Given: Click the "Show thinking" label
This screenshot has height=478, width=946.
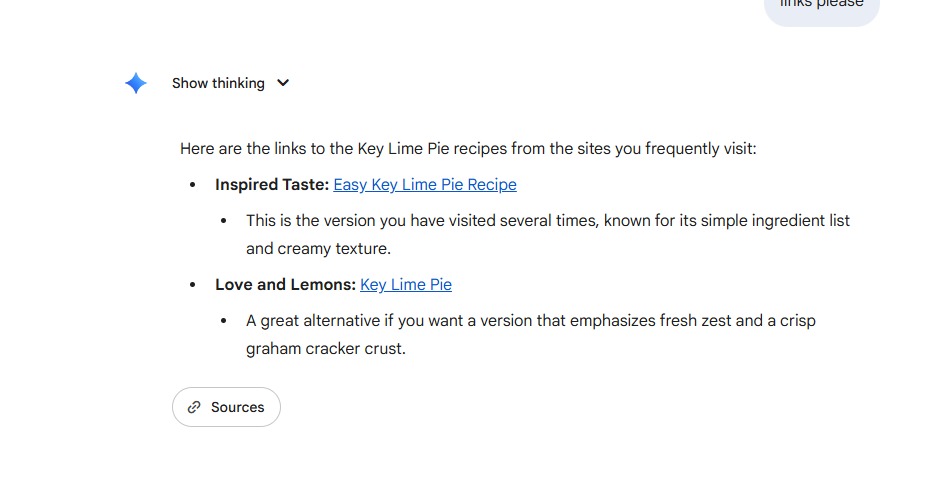Looking at the screenshot, I should 218,83.
